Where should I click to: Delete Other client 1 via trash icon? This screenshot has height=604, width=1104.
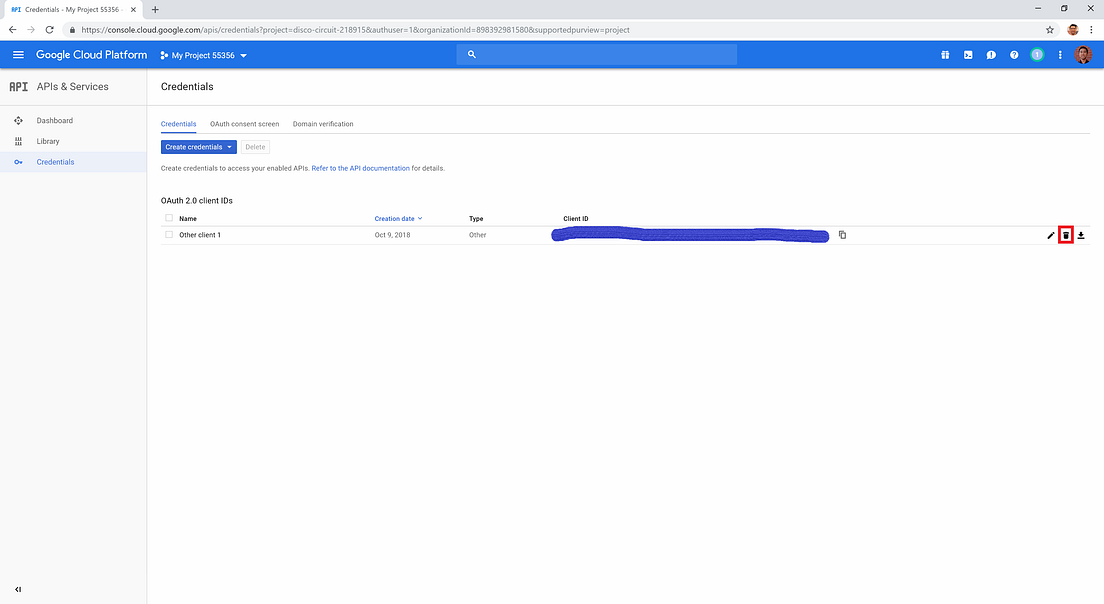coord(1066,235)
